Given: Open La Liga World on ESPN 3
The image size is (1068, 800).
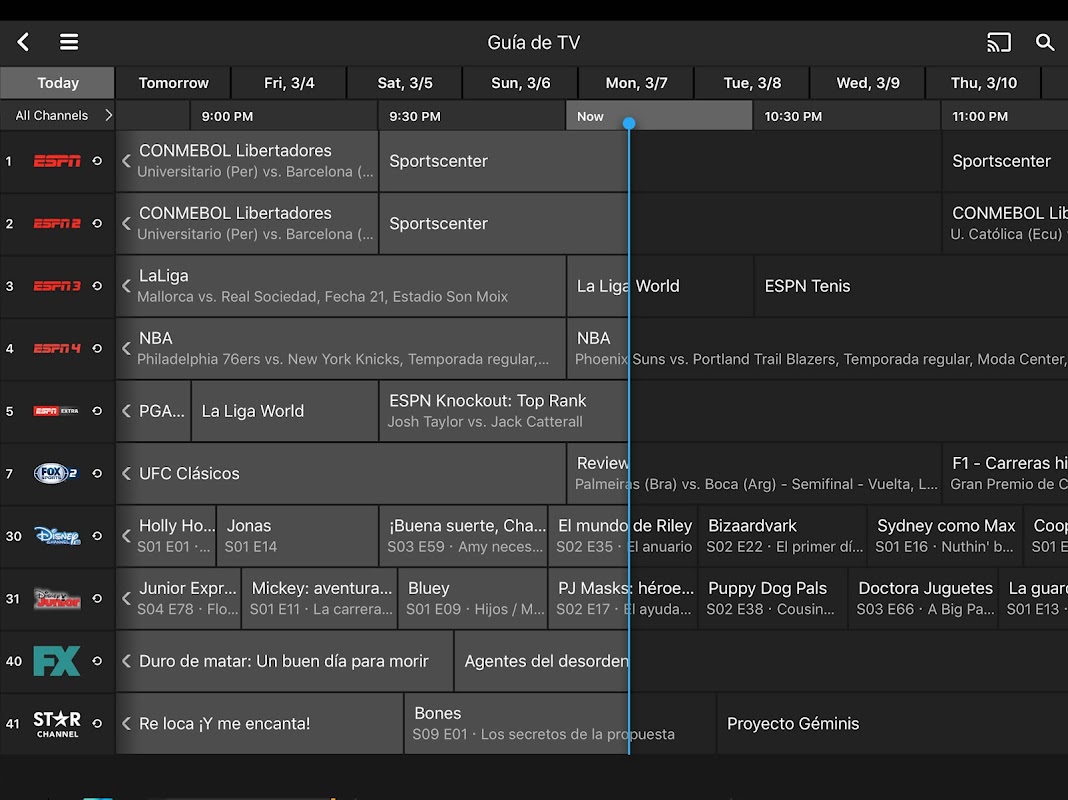Looking at the screenshot, I should [660, 286].
